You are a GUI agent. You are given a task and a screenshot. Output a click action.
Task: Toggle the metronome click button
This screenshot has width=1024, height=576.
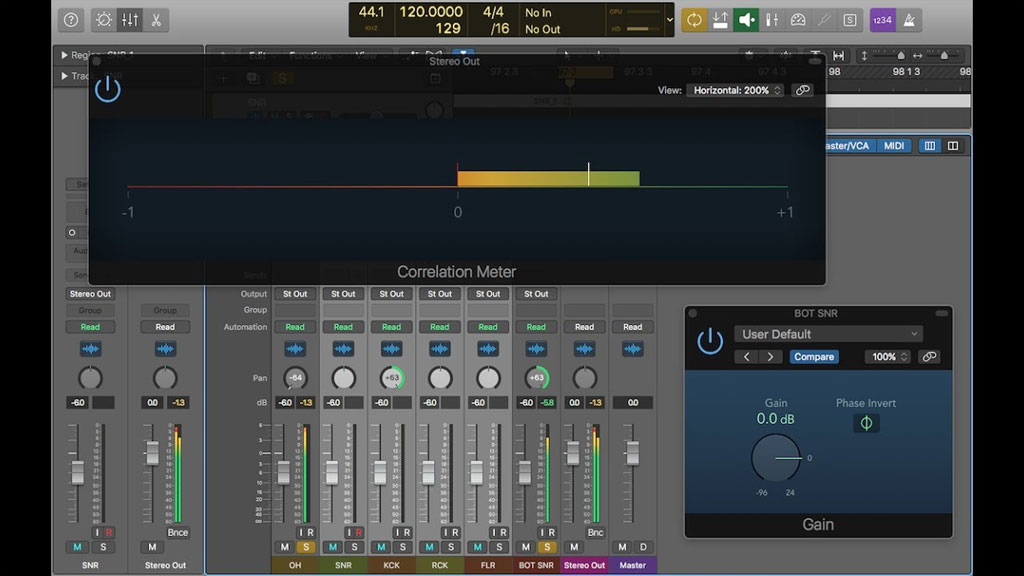[x=908, y=20]
